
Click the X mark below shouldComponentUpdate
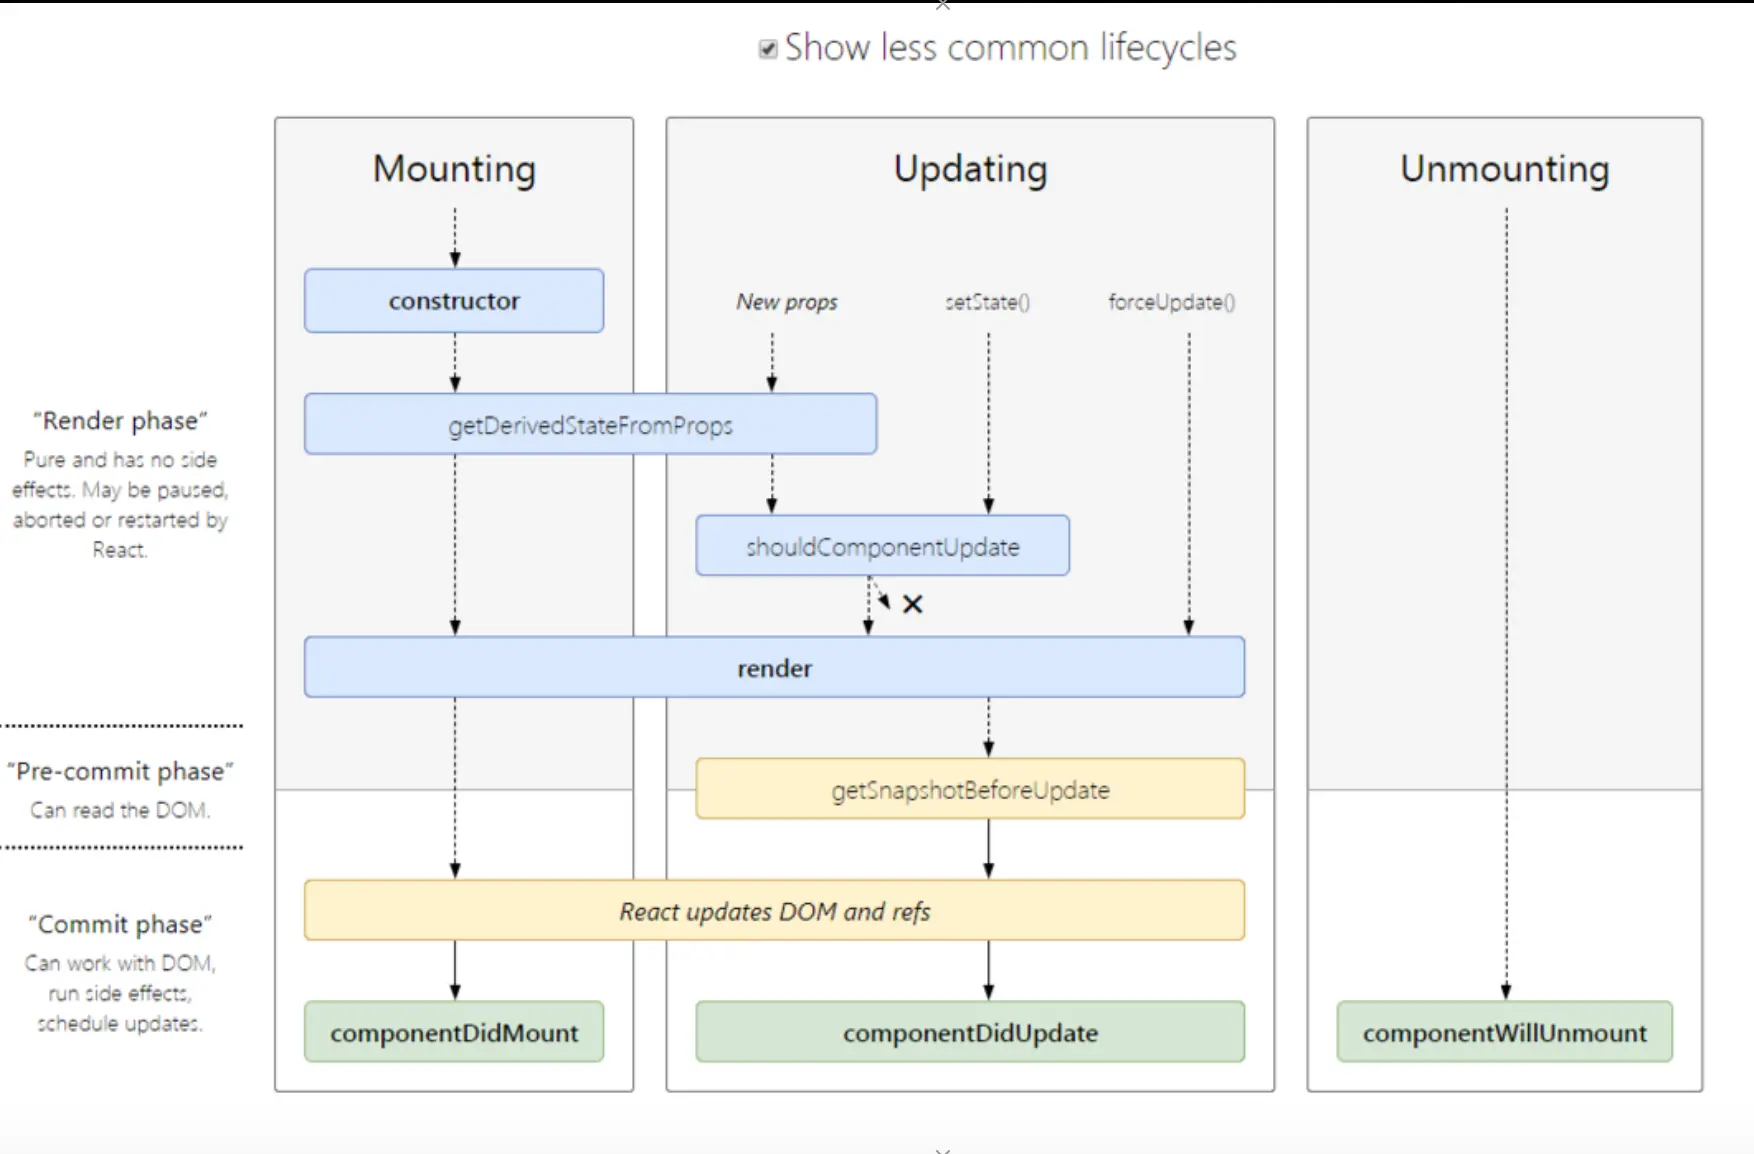coord(912,604)
